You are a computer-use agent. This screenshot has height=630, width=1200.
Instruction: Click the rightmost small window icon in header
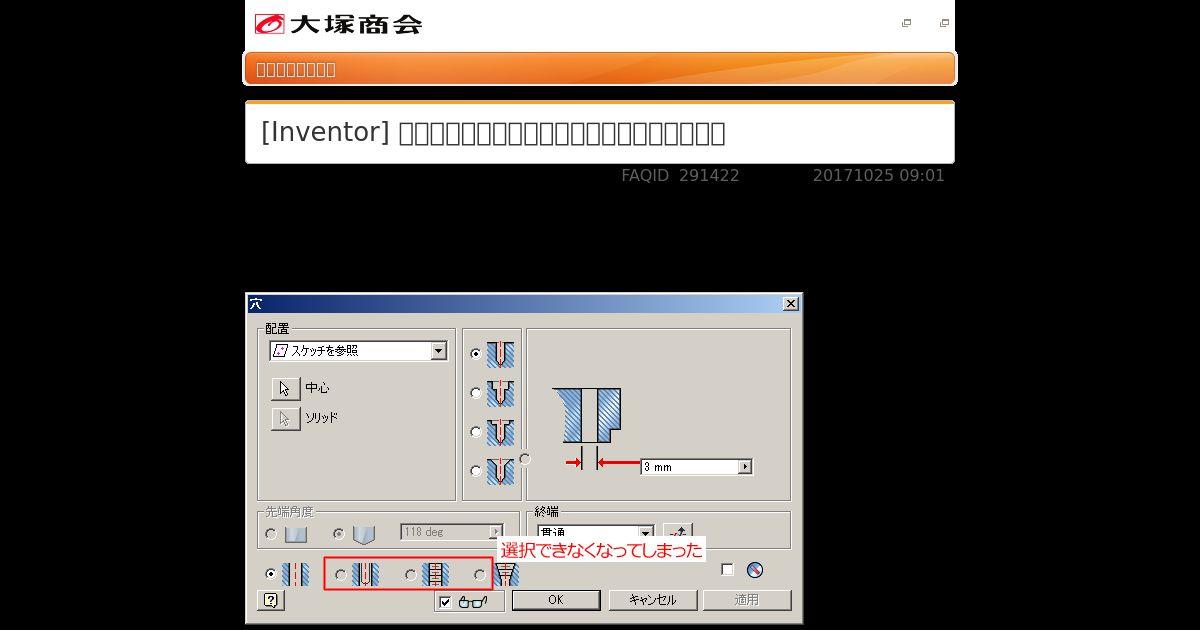pos(944,23)
